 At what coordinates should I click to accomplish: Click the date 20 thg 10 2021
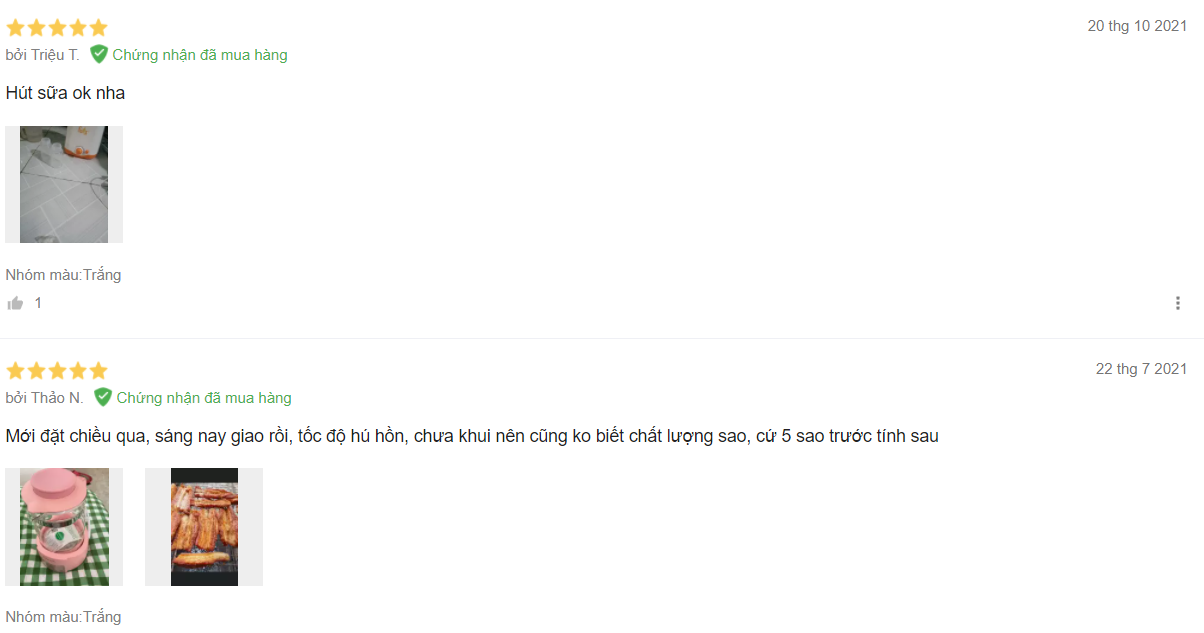[x=1137, y=26]
